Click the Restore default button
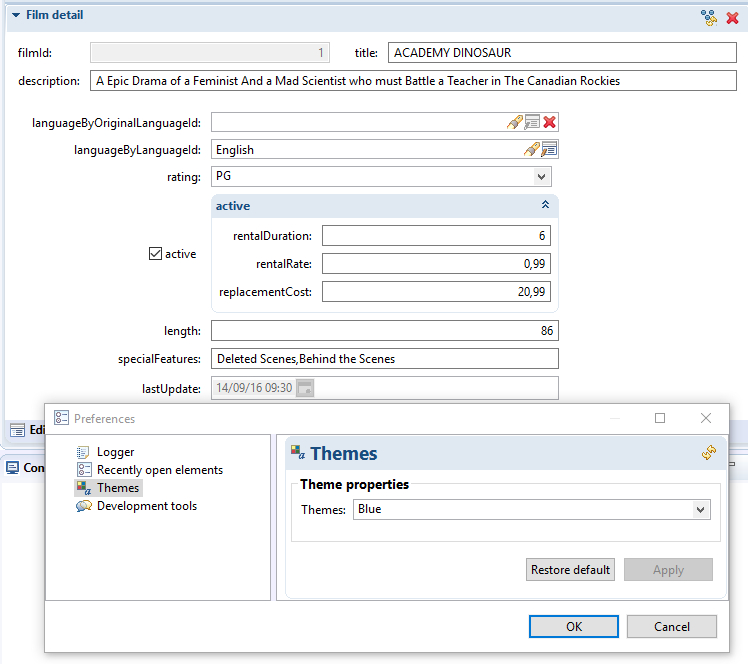Viewport: 748px width, 664px height. pyautogui.click(x=570, y=570)
